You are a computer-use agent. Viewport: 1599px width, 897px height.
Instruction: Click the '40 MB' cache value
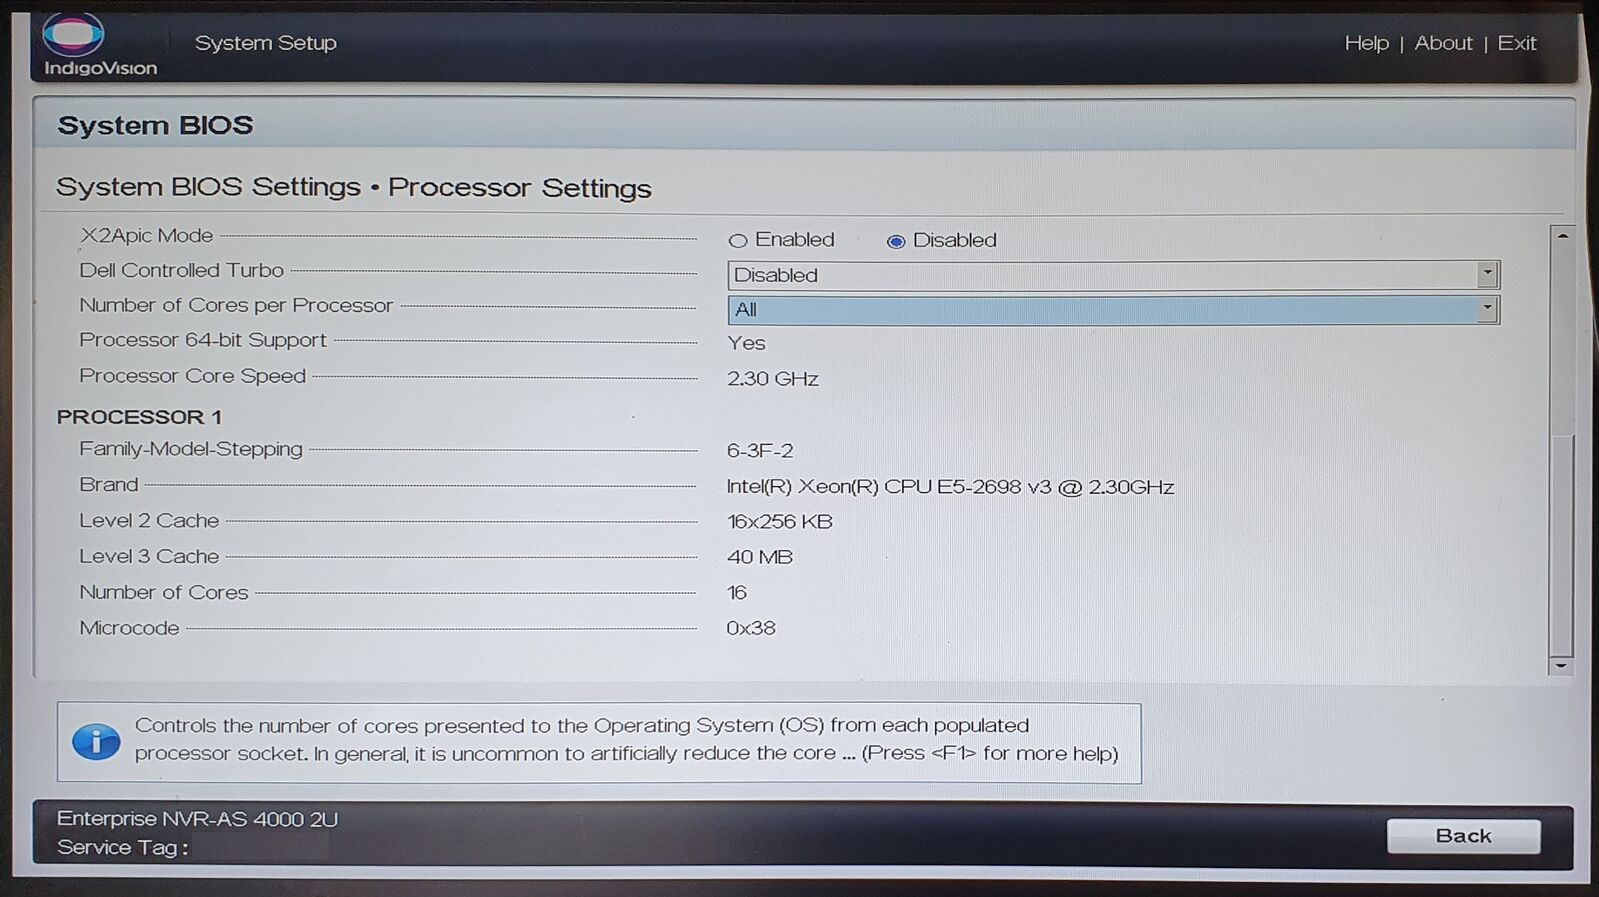click(759, 557)
